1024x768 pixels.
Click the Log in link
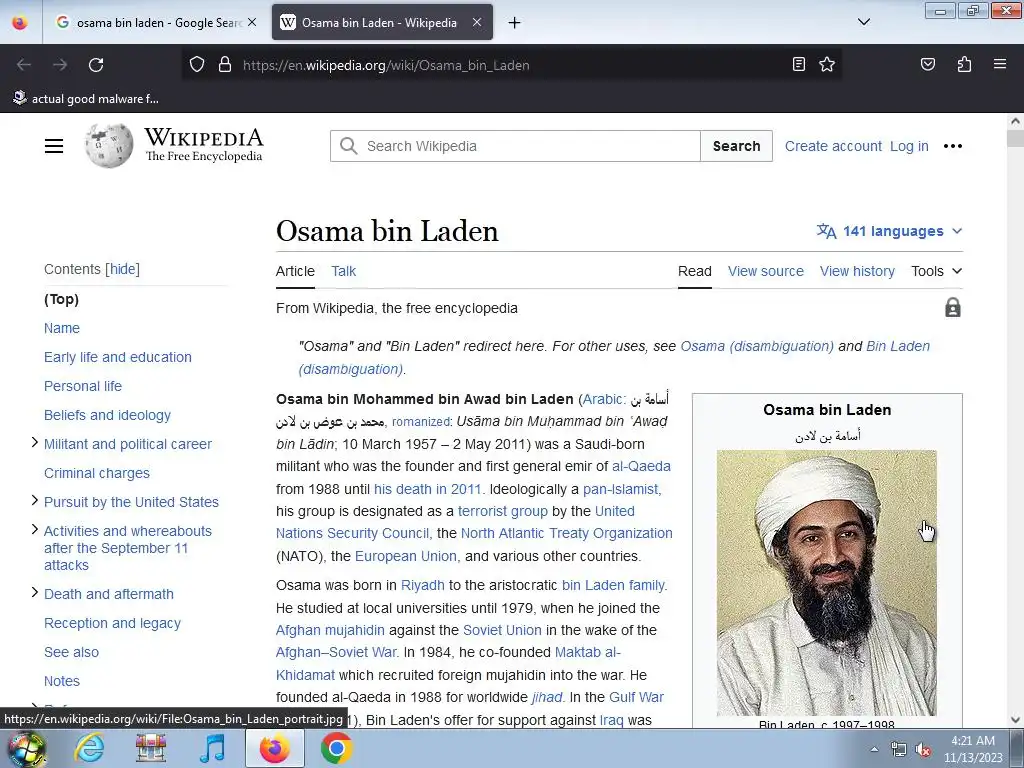click(x=909, y=146)
